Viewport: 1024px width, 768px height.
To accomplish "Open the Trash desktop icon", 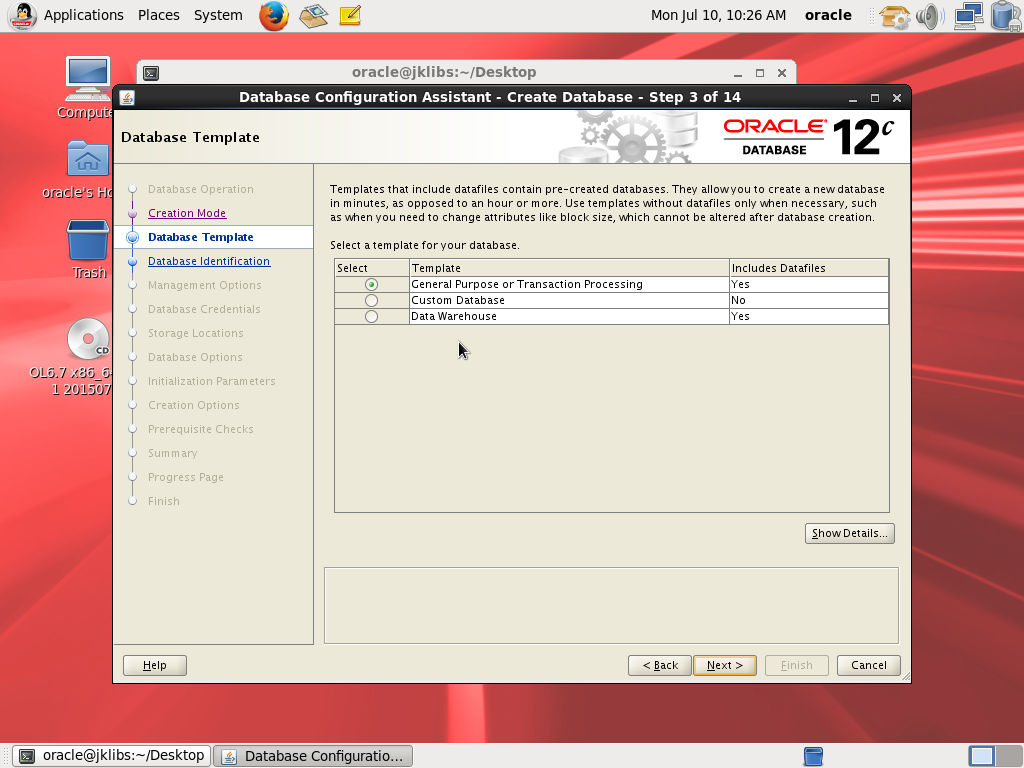I will coord(88,243).
